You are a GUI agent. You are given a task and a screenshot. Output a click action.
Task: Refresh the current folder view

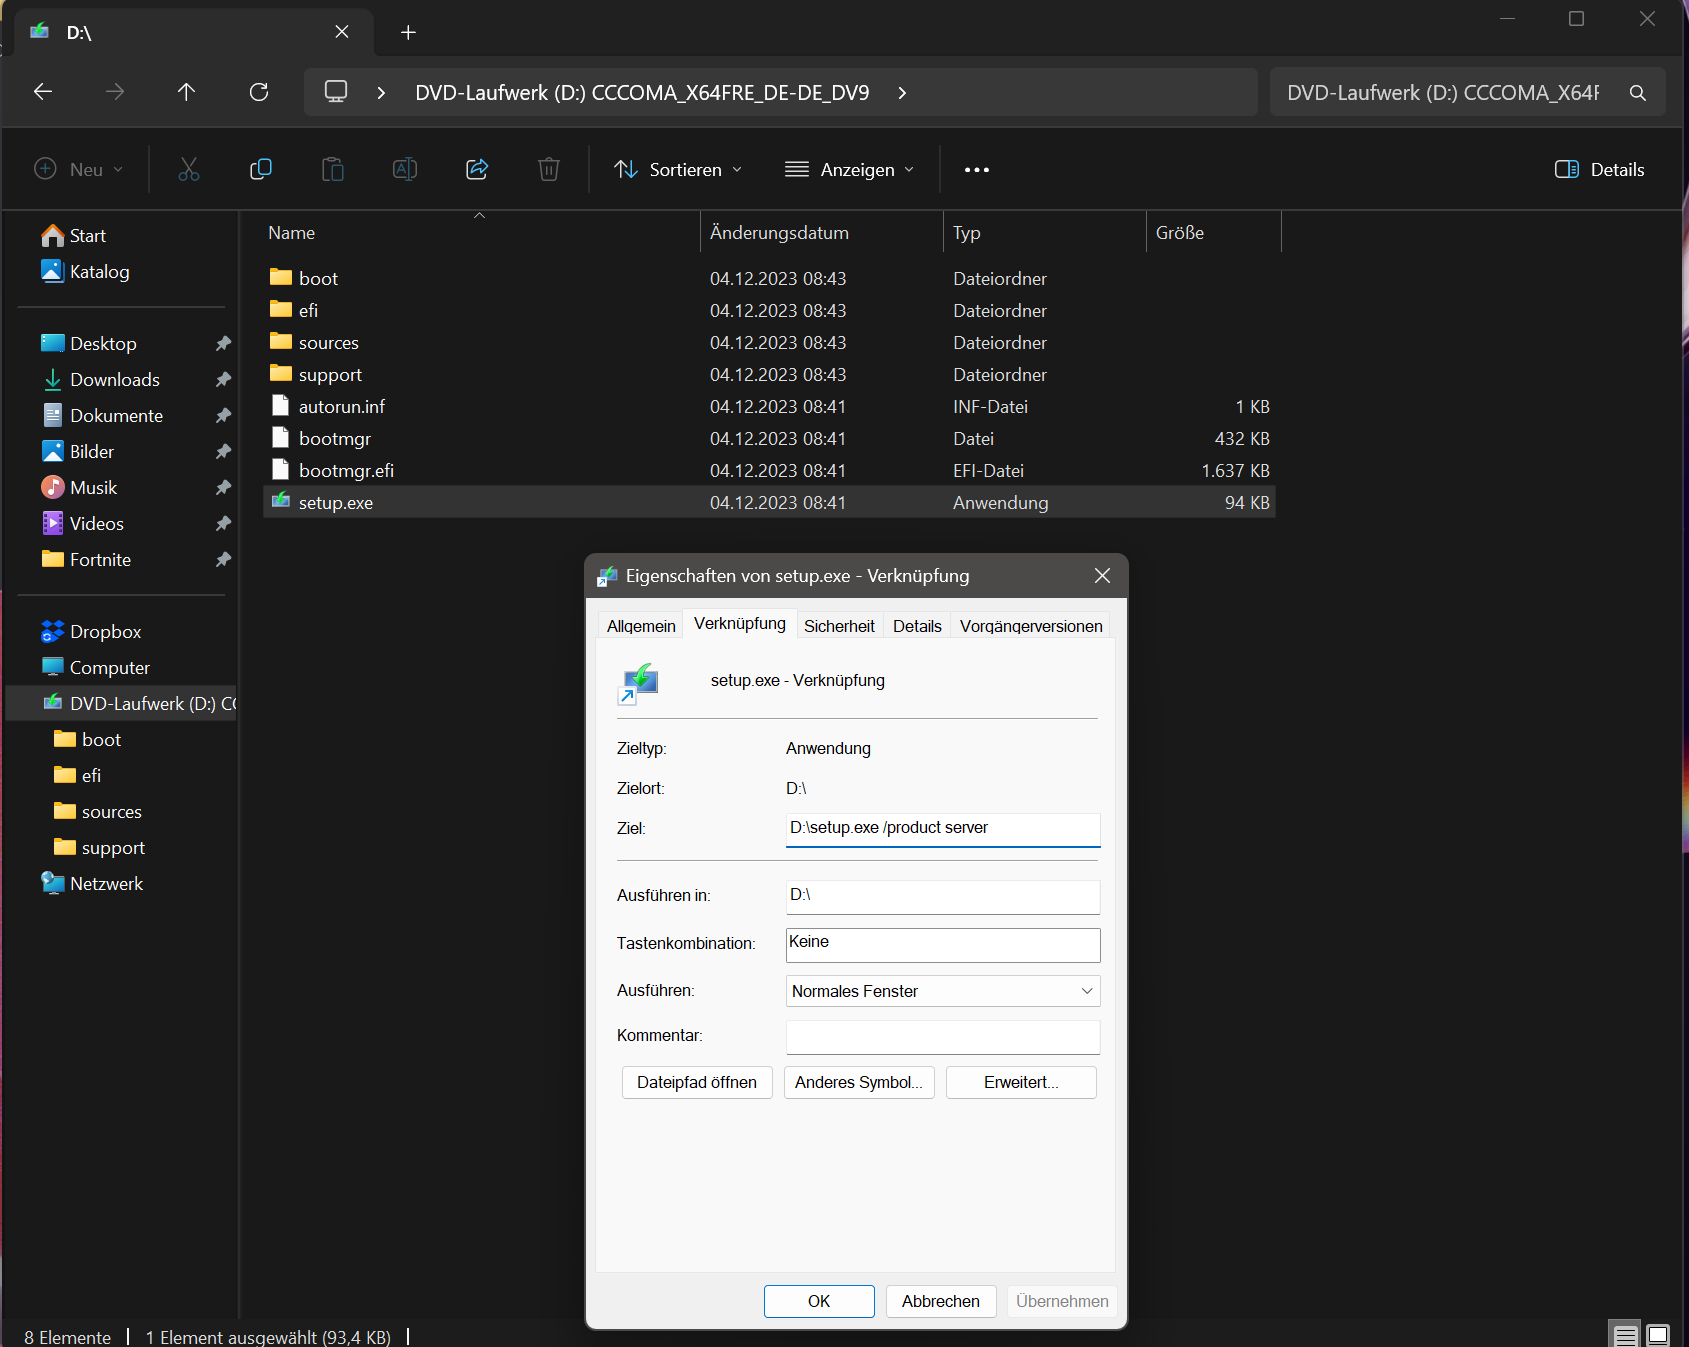(259, 92)
